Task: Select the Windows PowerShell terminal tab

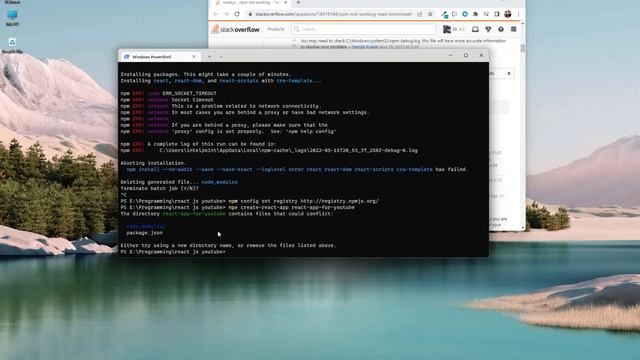Action: pyautogui.click(x=159, y=57)
